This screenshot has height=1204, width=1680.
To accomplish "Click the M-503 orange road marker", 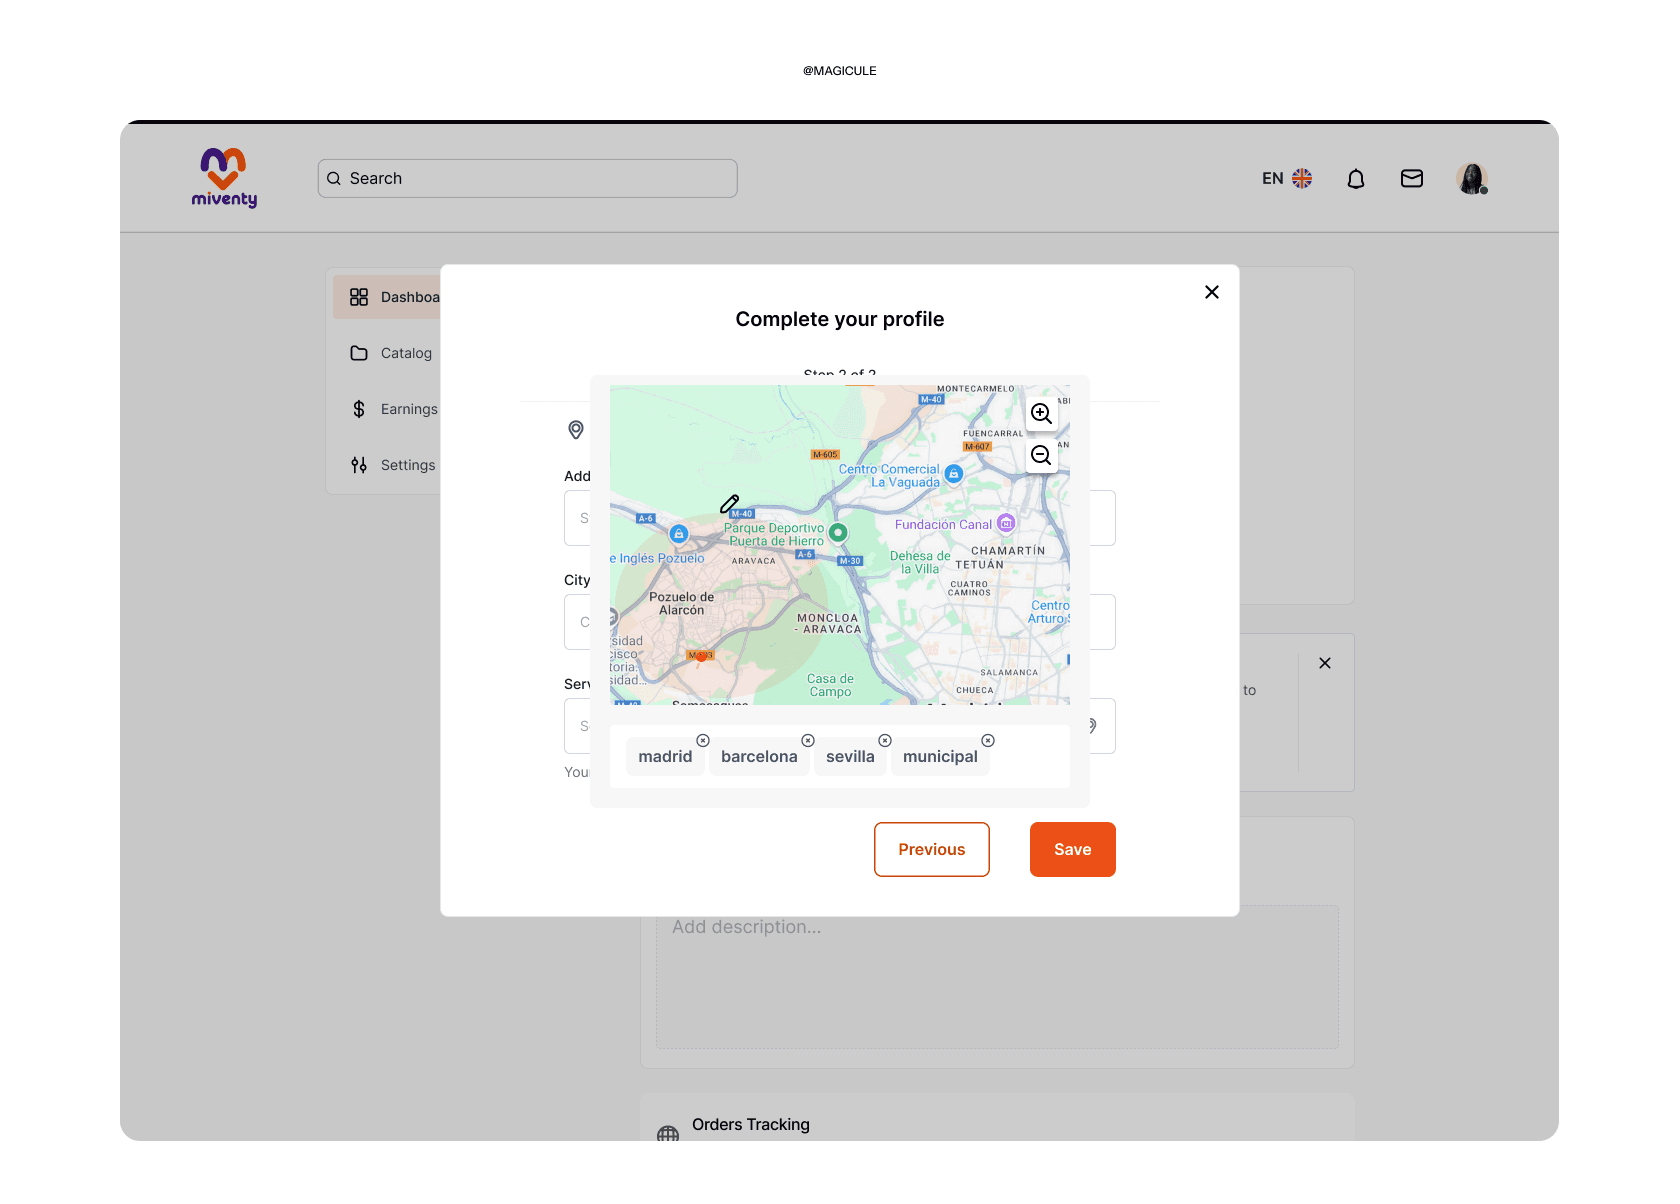I will click(701, 655).
